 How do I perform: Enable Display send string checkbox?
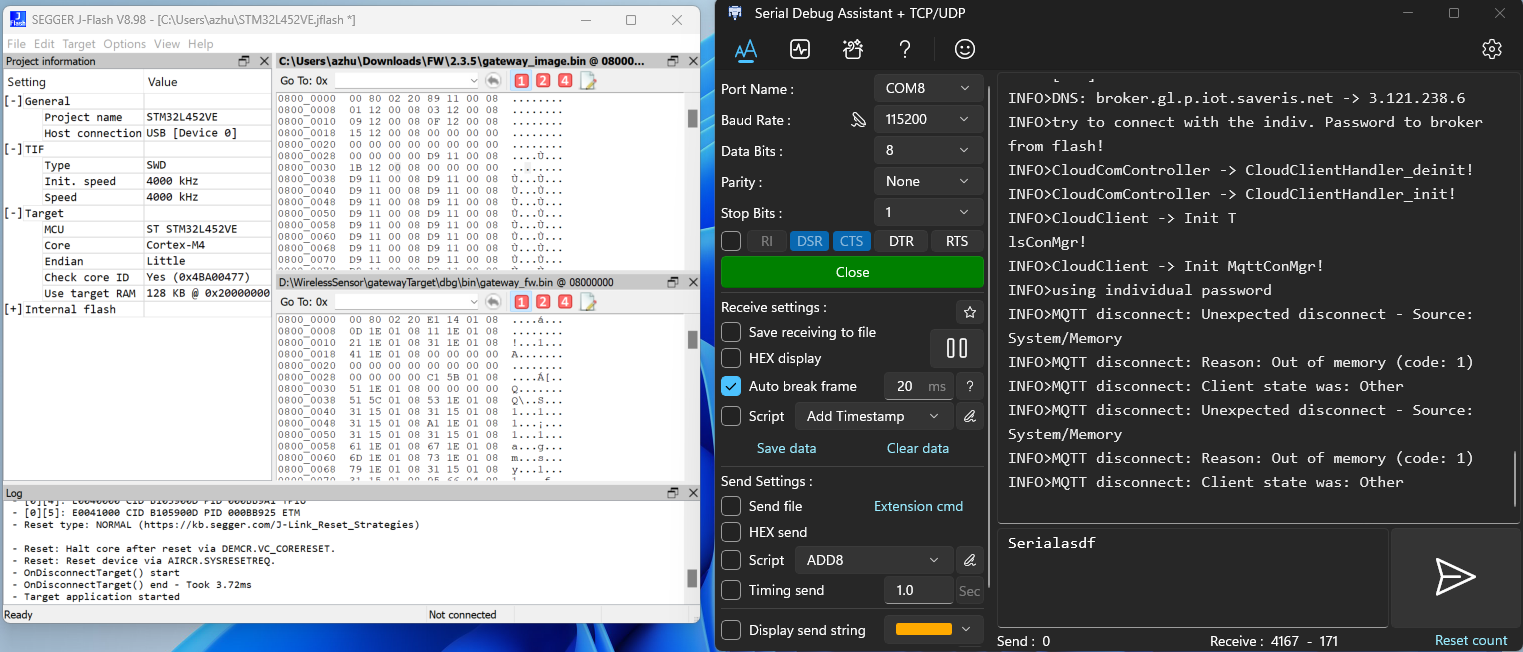tap(731, 630)
